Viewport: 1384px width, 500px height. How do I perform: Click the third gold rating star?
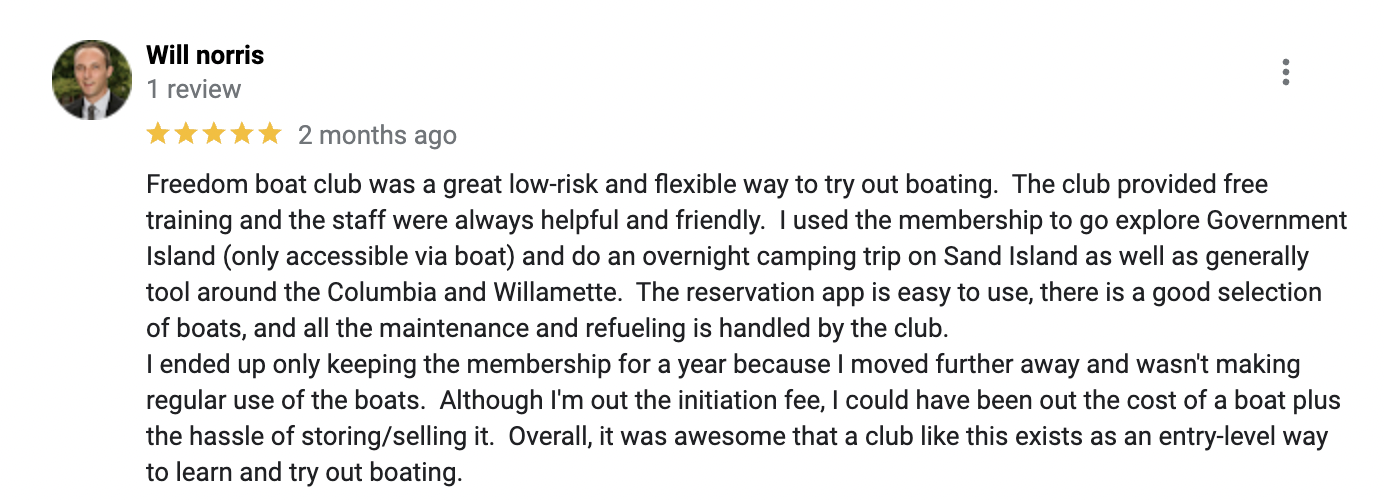(x=214, y=134)
